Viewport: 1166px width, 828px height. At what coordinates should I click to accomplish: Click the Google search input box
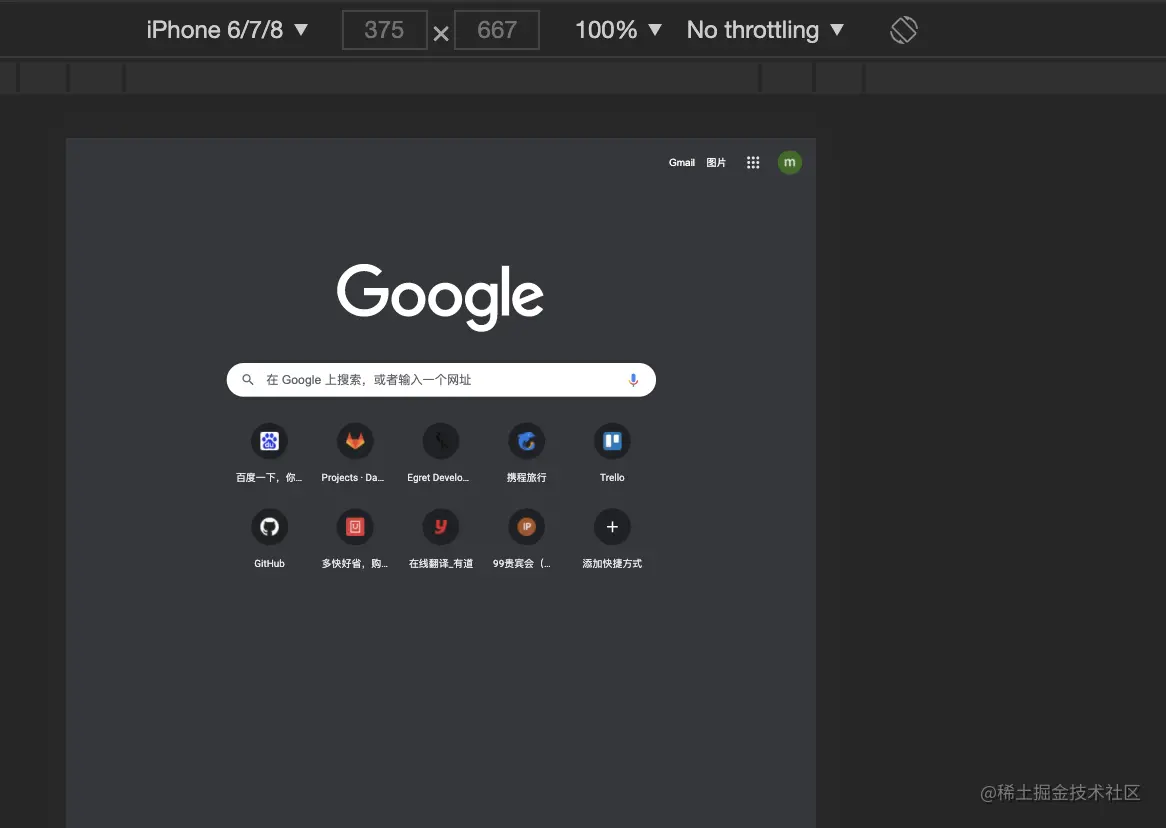click(441, 379)
